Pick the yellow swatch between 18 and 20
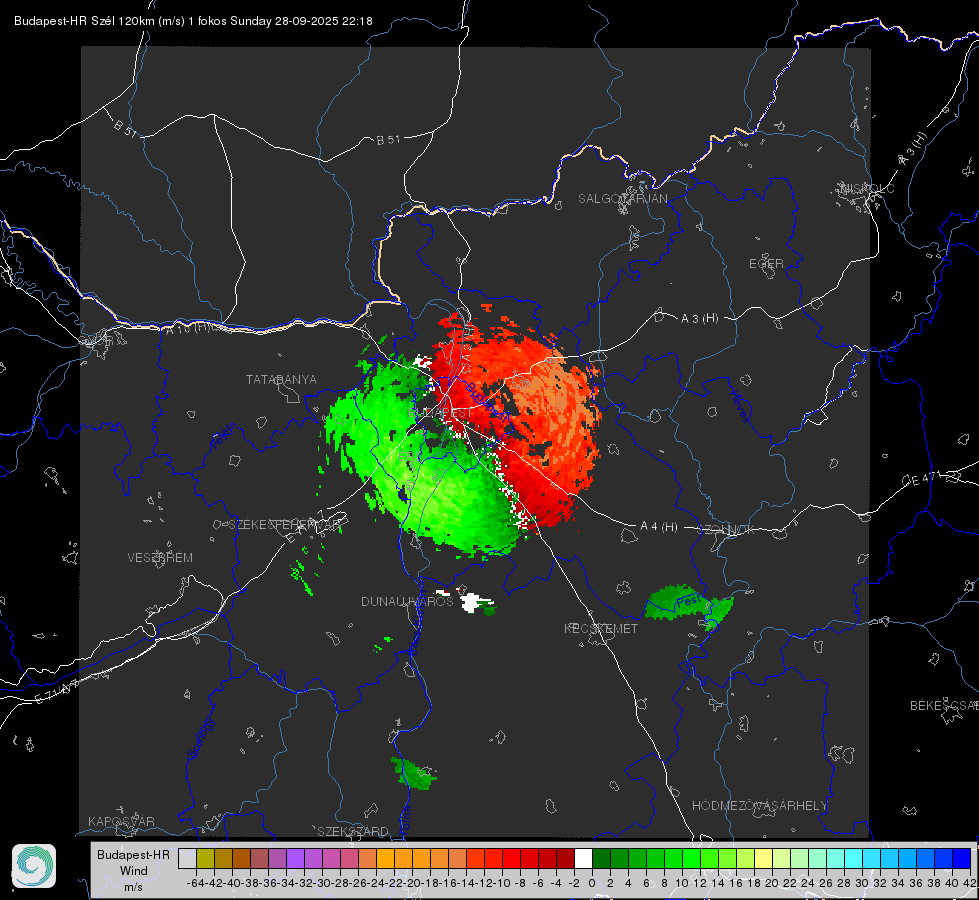Screen dimensions: 979x900 point(764,858)
